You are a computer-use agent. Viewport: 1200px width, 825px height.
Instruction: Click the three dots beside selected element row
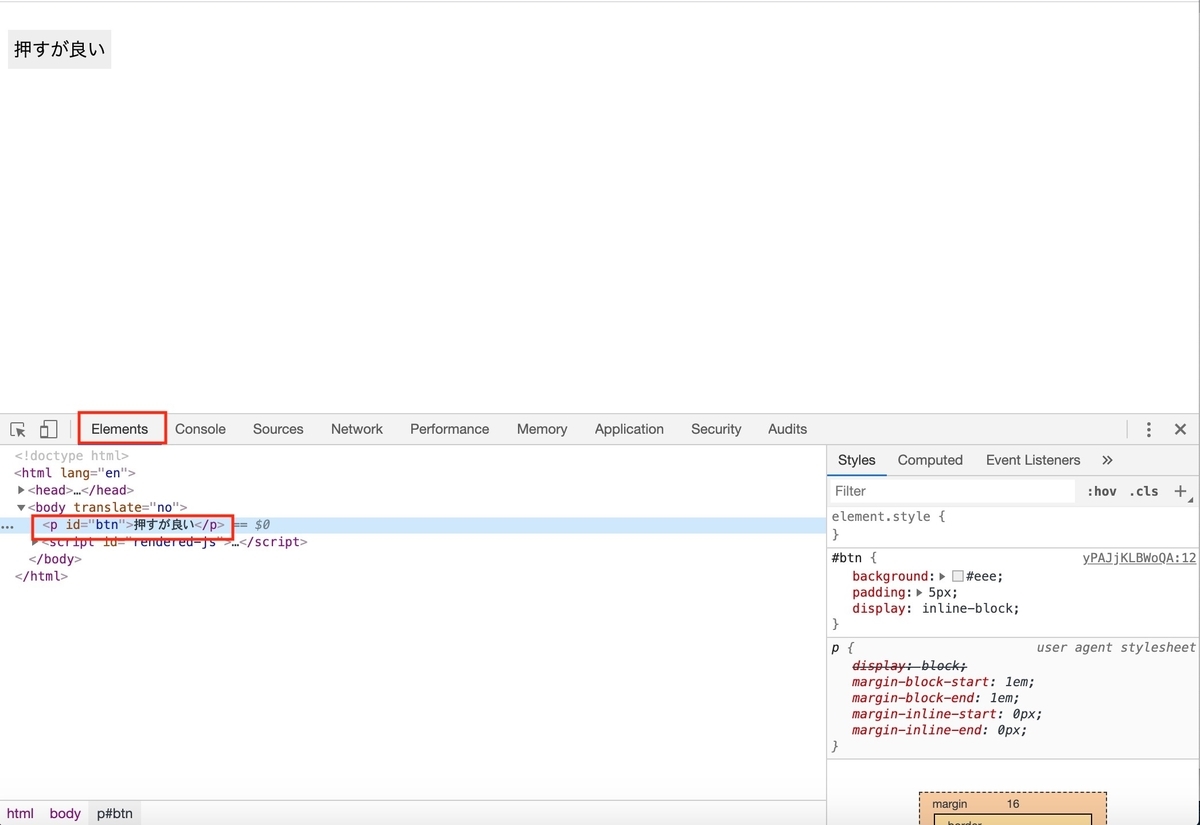tap(7, 526)
